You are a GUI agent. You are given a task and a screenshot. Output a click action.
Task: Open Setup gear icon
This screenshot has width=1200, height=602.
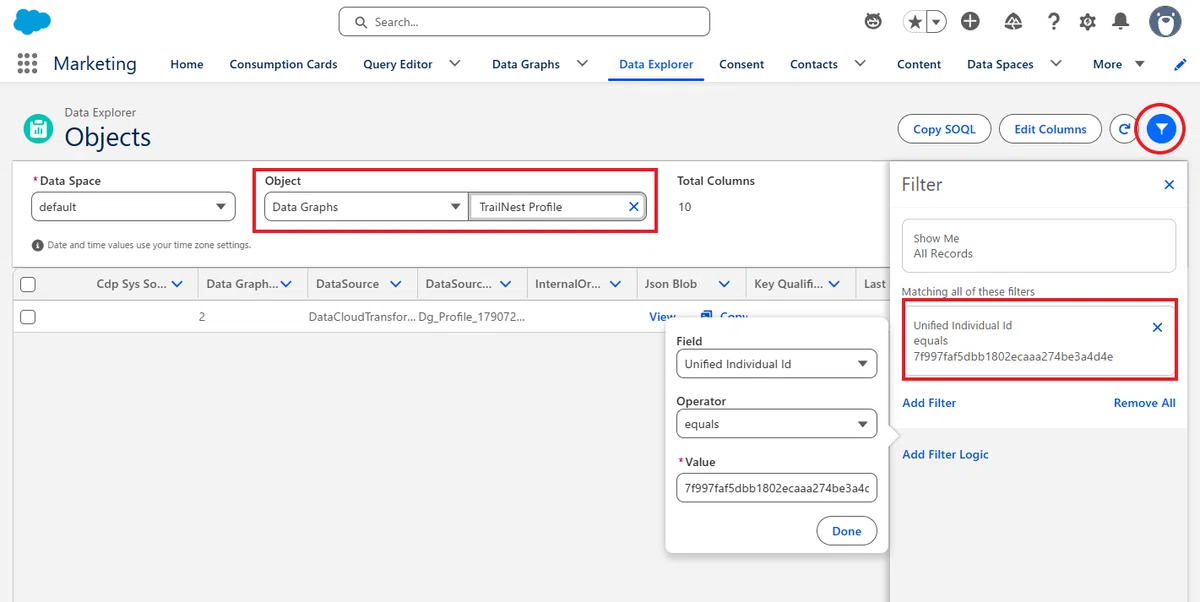[1087, 21]
